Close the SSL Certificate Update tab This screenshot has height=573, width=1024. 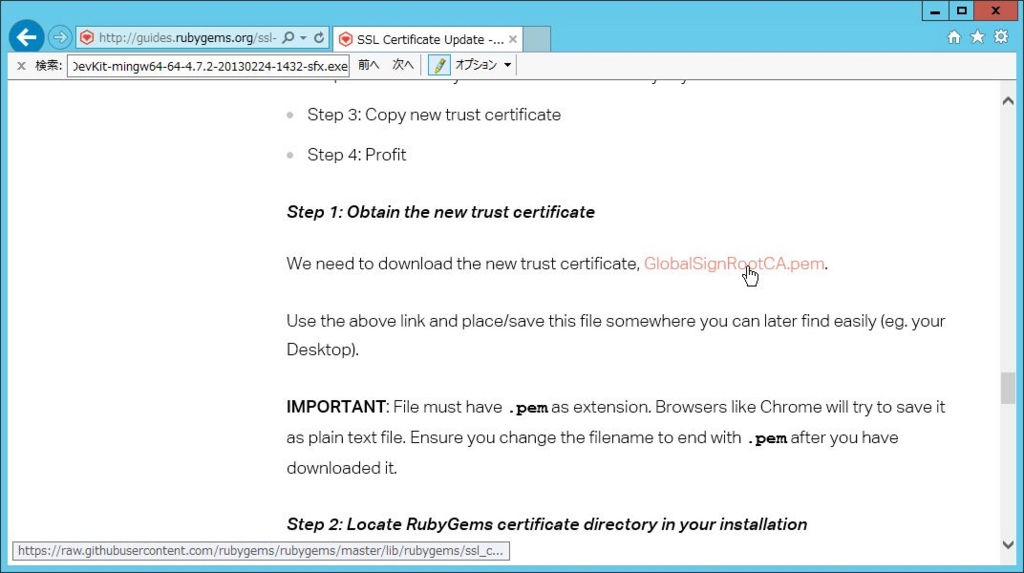coord(513,39)
